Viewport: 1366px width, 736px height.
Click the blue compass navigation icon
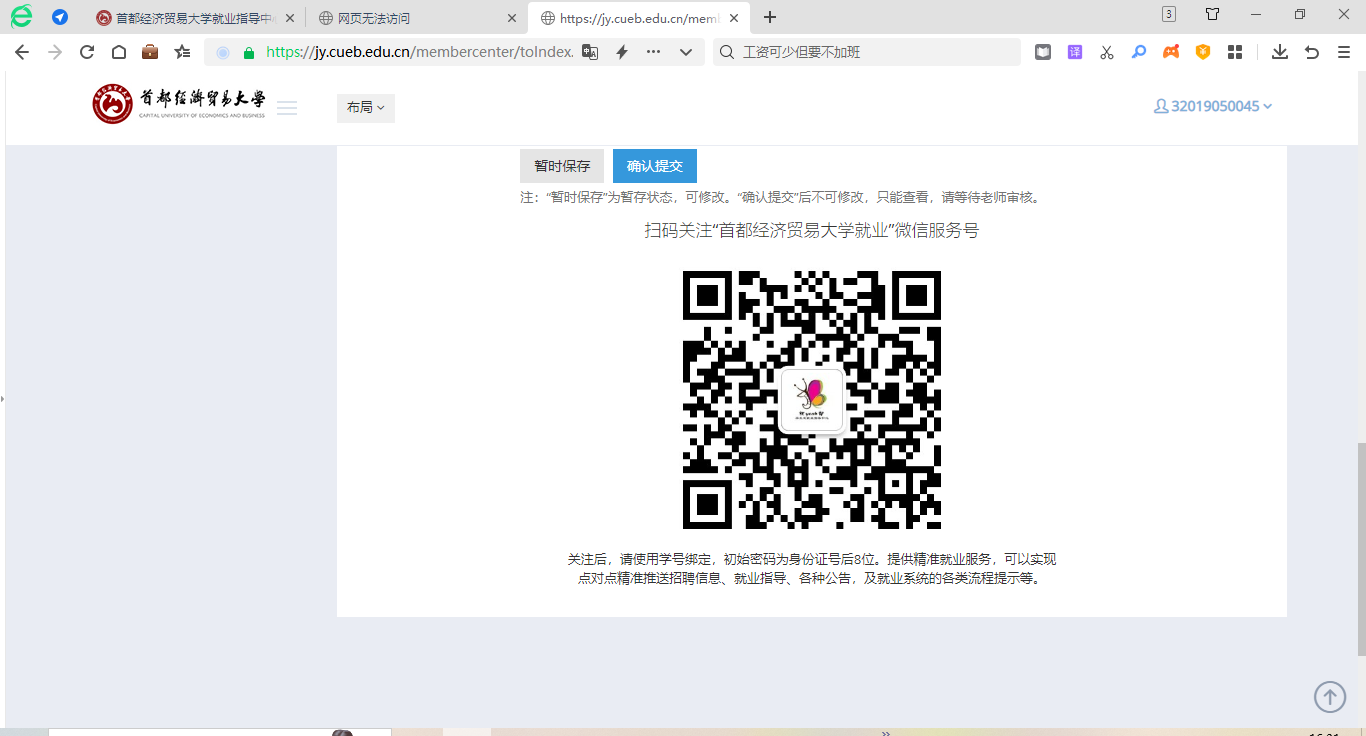60,17
